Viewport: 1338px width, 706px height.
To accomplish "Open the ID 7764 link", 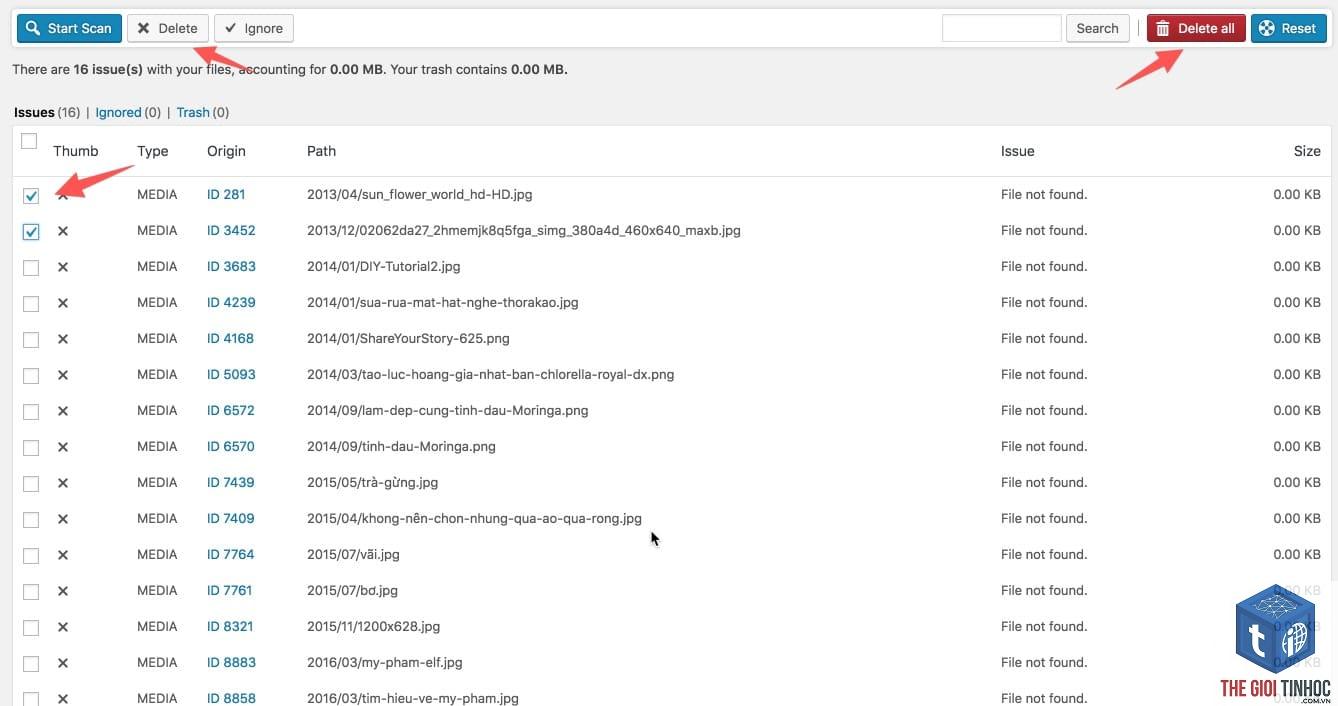I will pos(231,554).
